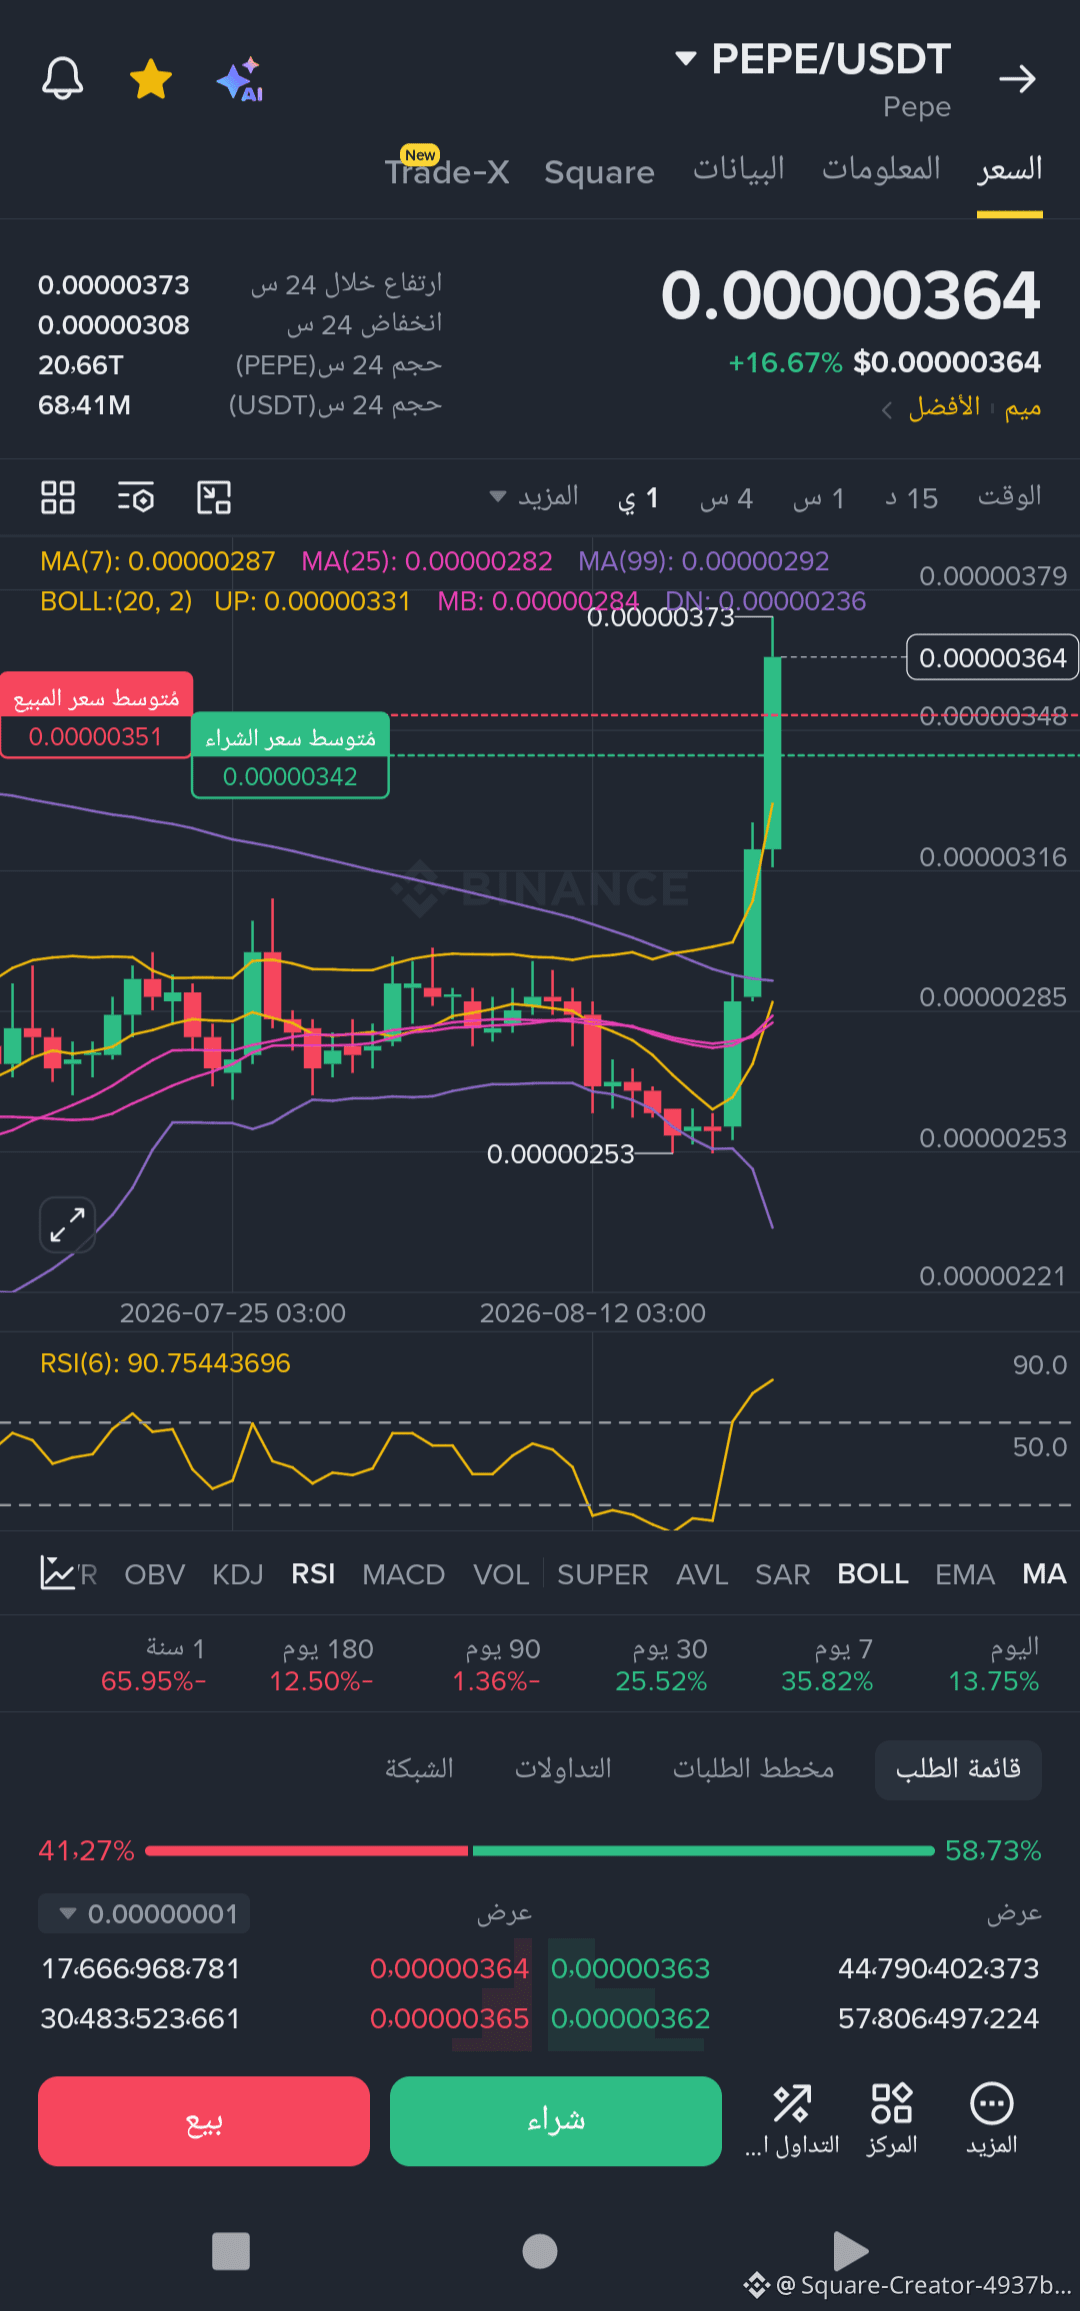Screen dimensions: 1080x2311
Task: Tap the current price tag 0.00000364 on axis
Action: pos(992,657)
